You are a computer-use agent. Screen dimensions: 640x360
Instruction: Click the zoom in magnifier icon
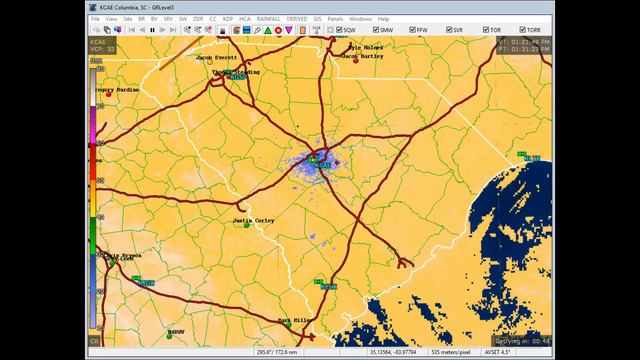(x=187, y=30)
